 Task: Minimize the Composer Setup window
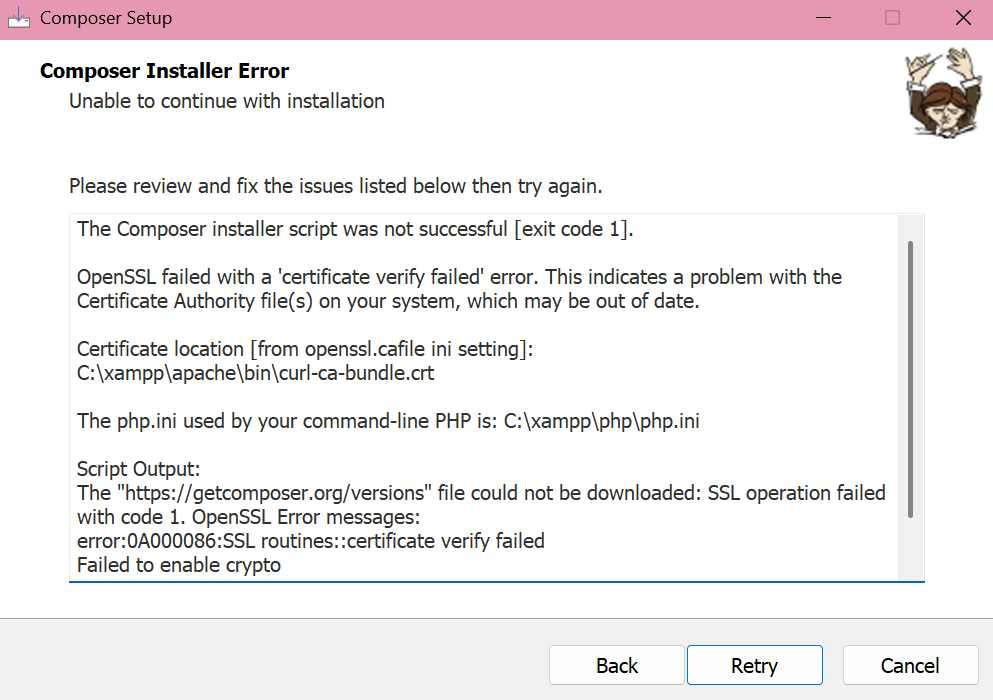click(823, 18)
